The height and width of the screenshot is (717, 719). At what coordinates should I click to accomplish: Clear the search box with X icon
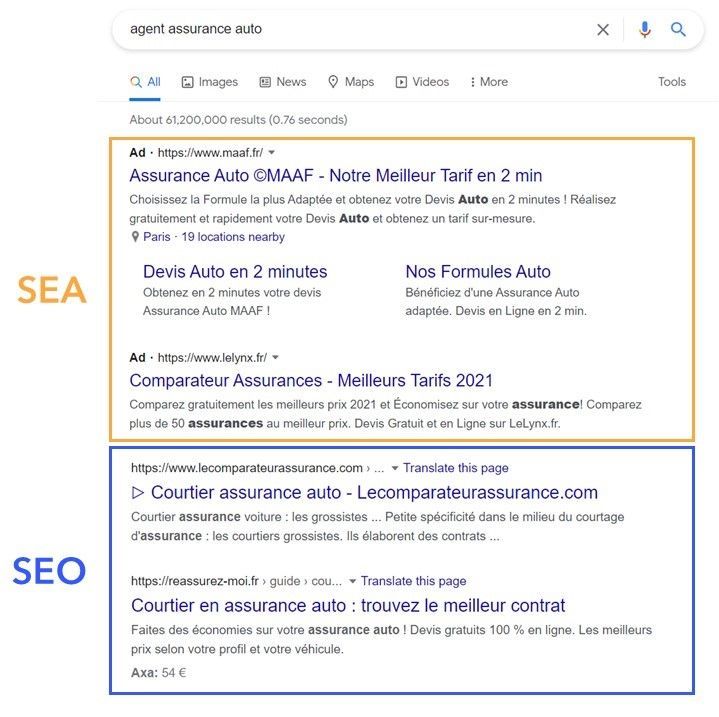(603, 30)
